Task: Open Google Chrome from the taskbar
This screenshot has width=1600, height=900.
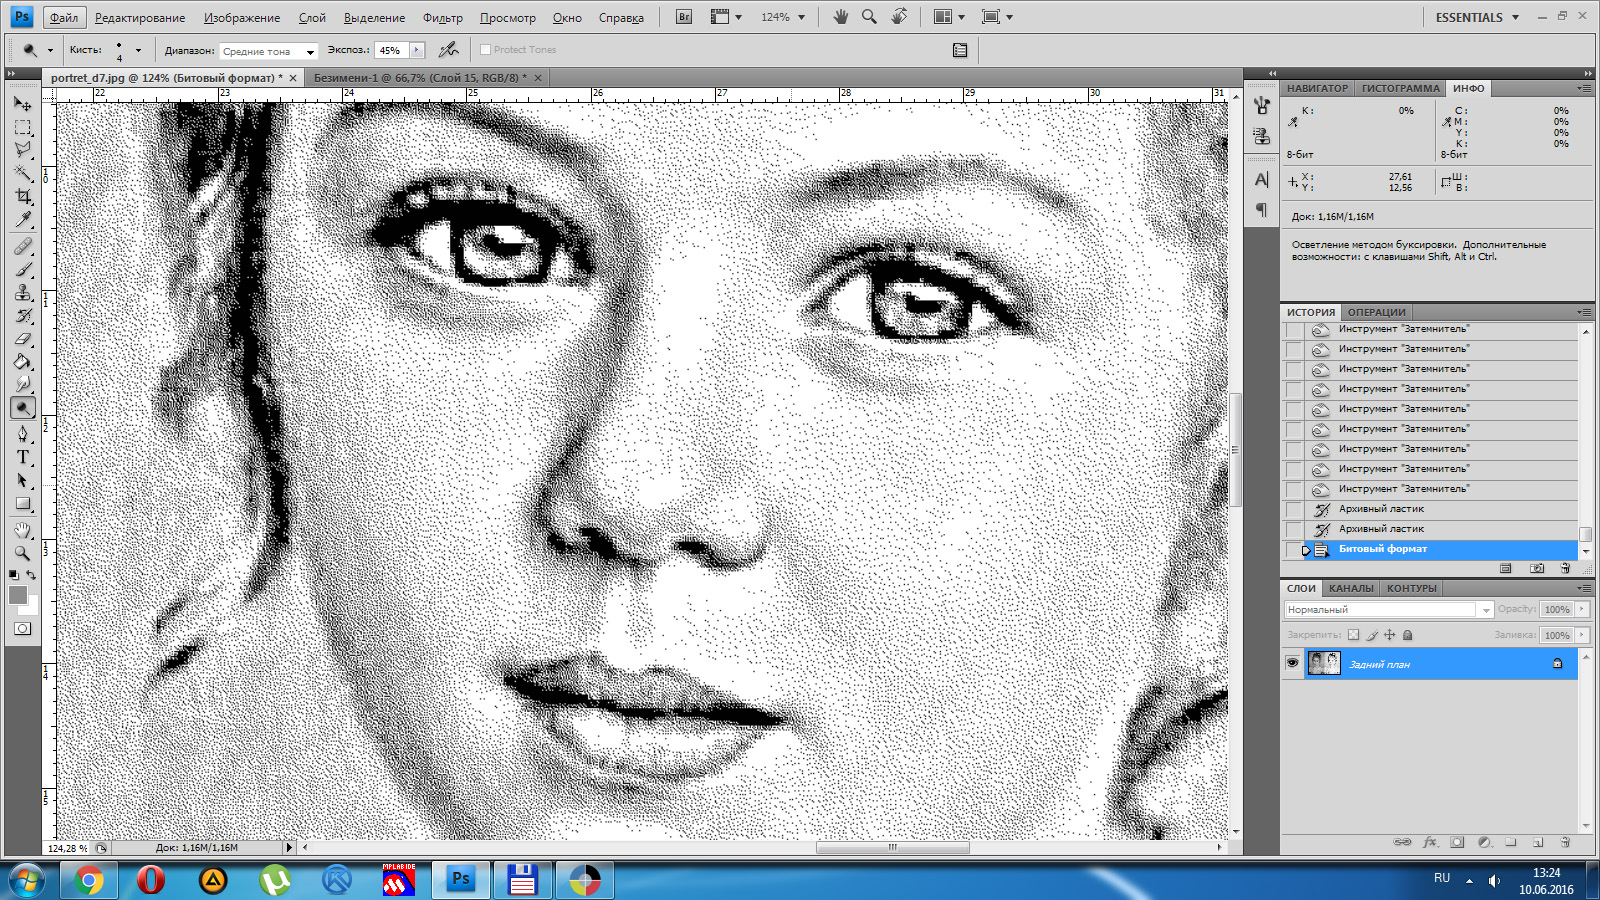Action: [x=88, y=881]
